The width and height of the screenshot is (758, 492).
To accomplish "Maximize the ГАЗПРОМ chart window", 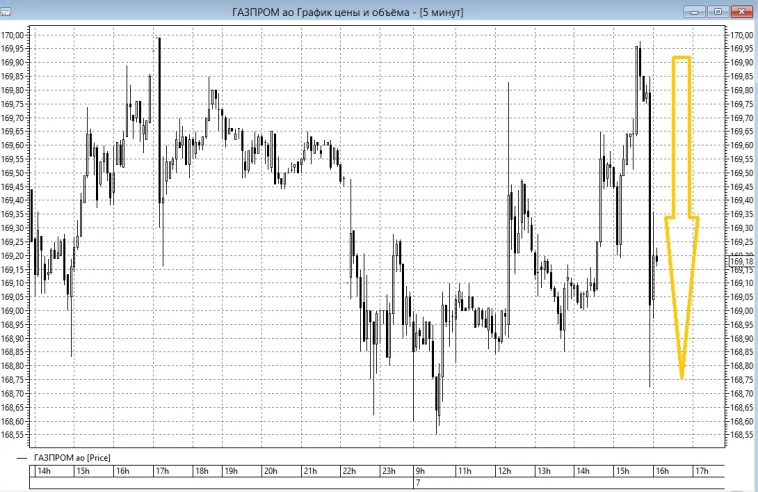I will (x=718, y=12).
